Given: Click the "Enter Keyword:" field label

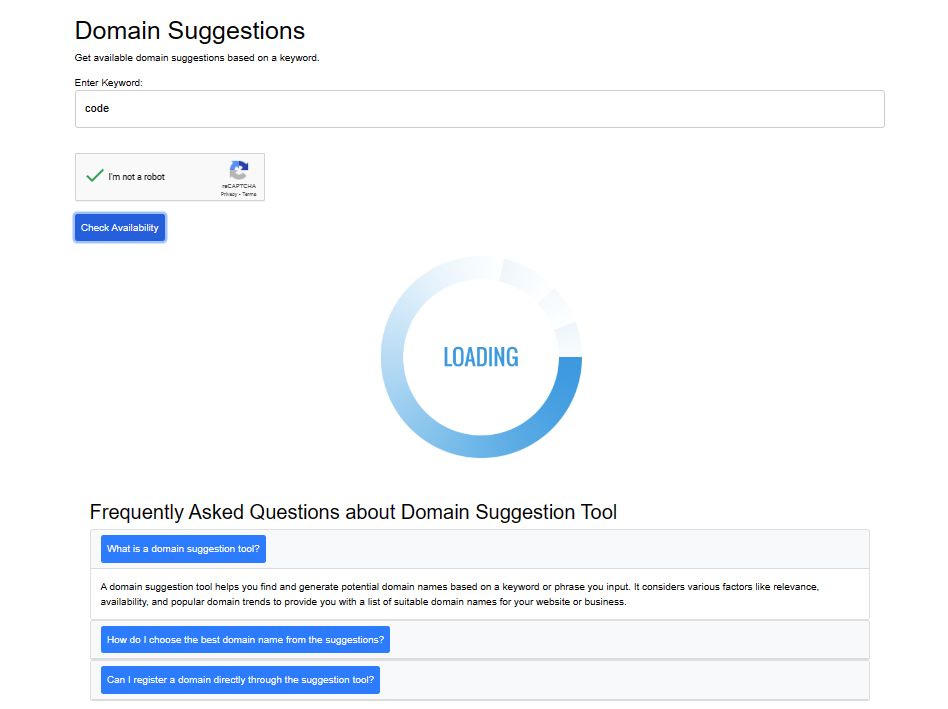Looking at the screenshot, I should click(x=109, y=82).
